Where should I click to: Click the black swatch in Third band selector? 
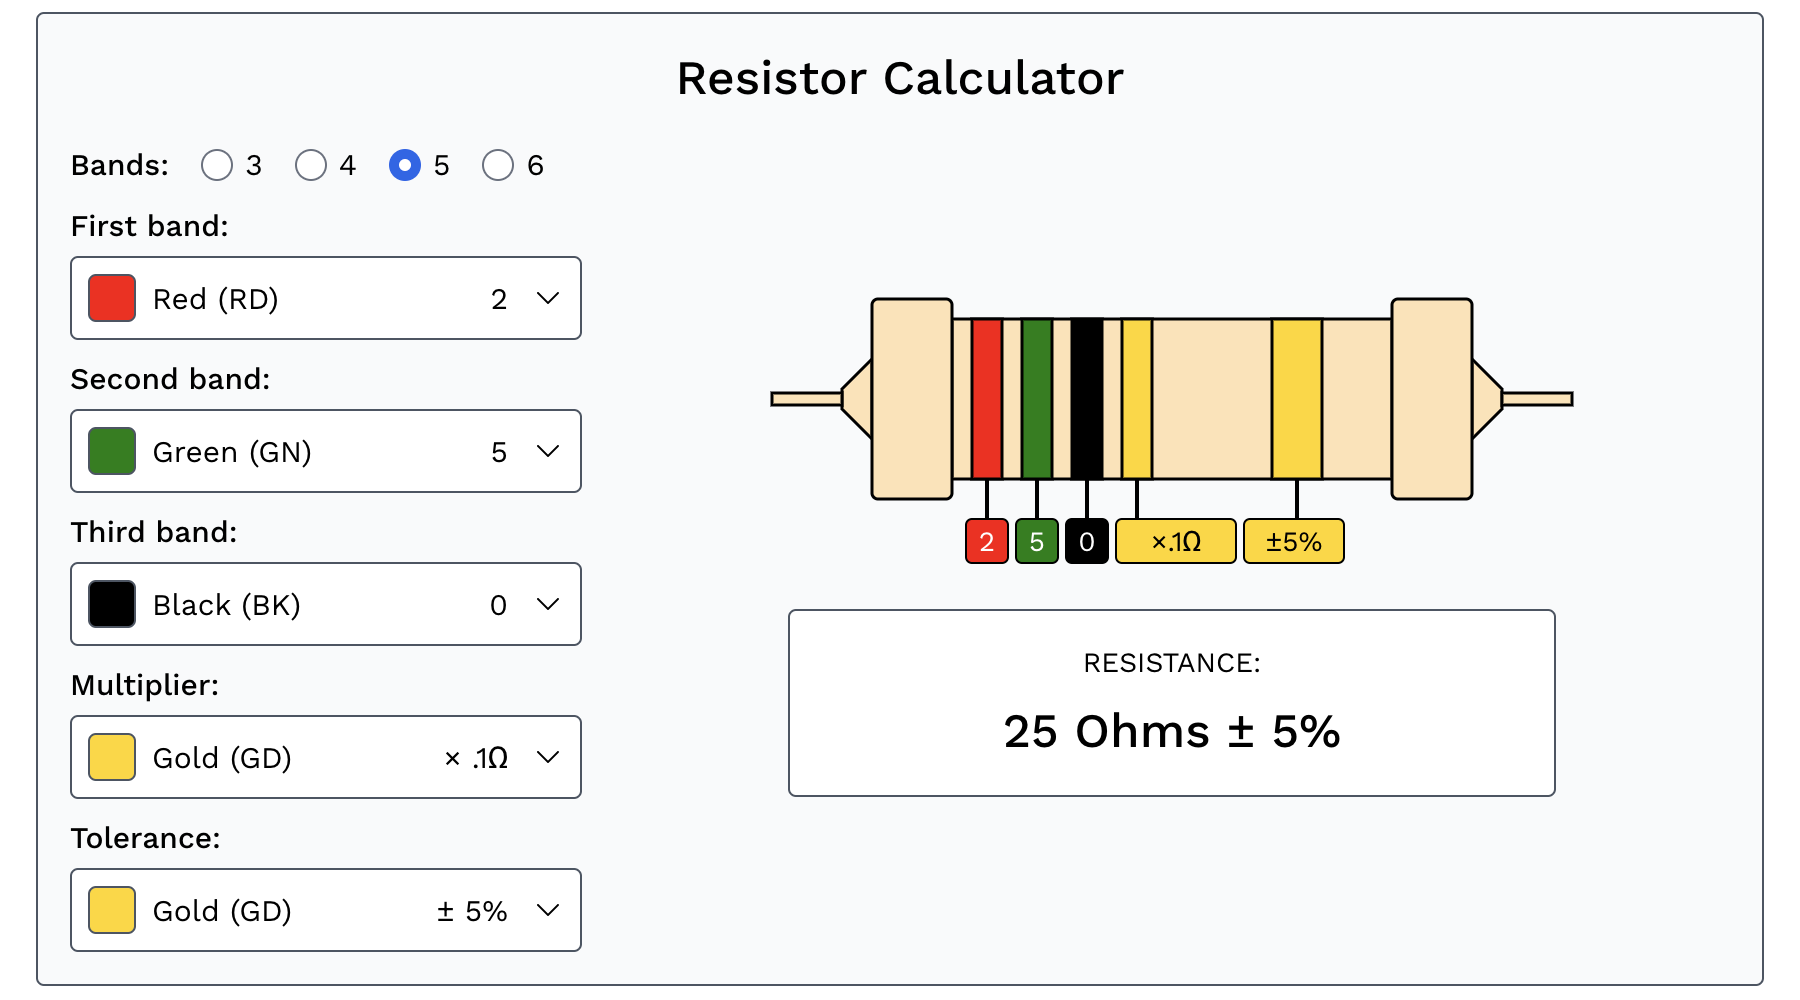111,603
